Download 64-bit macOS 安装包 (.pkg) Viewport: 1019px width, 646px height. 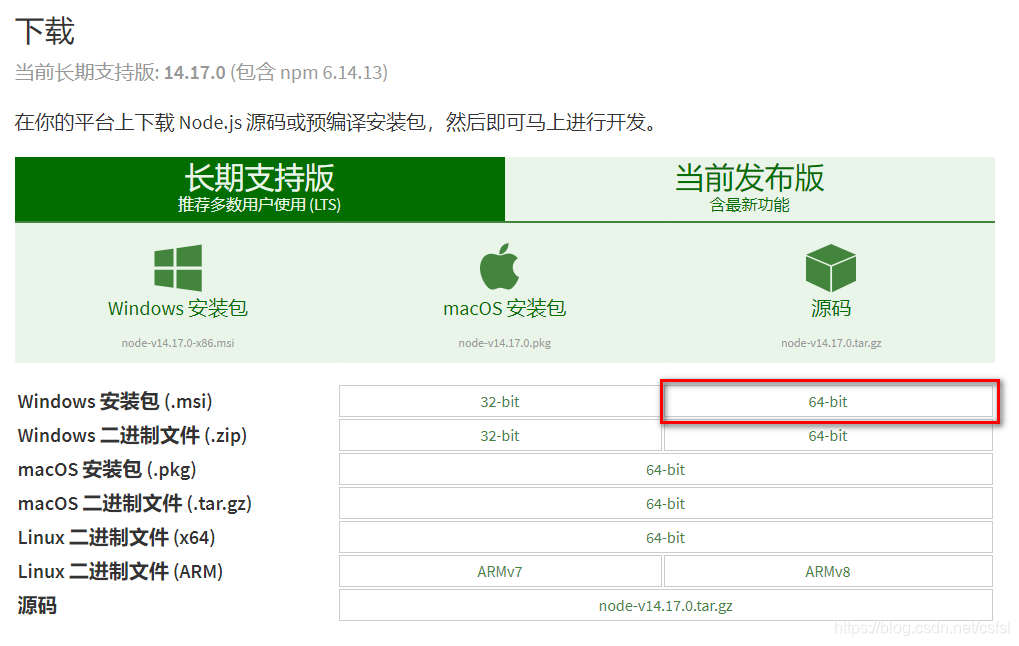coord(665,469)
